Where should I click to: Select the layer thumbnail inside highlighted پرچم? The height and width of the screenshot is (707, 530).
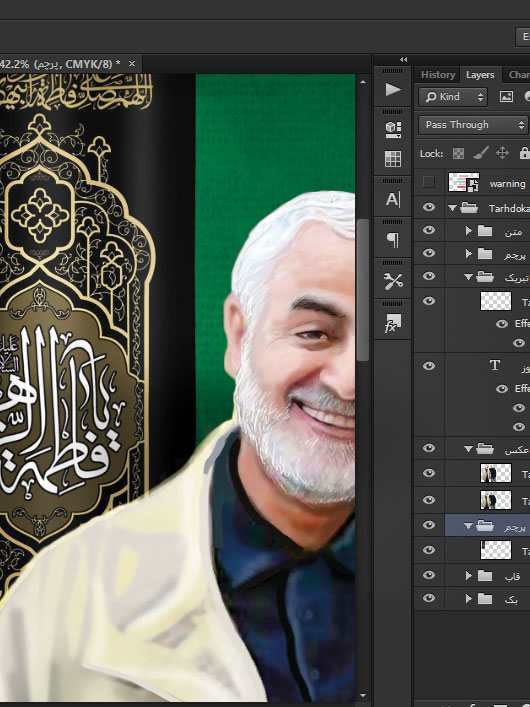coord(496,550)
